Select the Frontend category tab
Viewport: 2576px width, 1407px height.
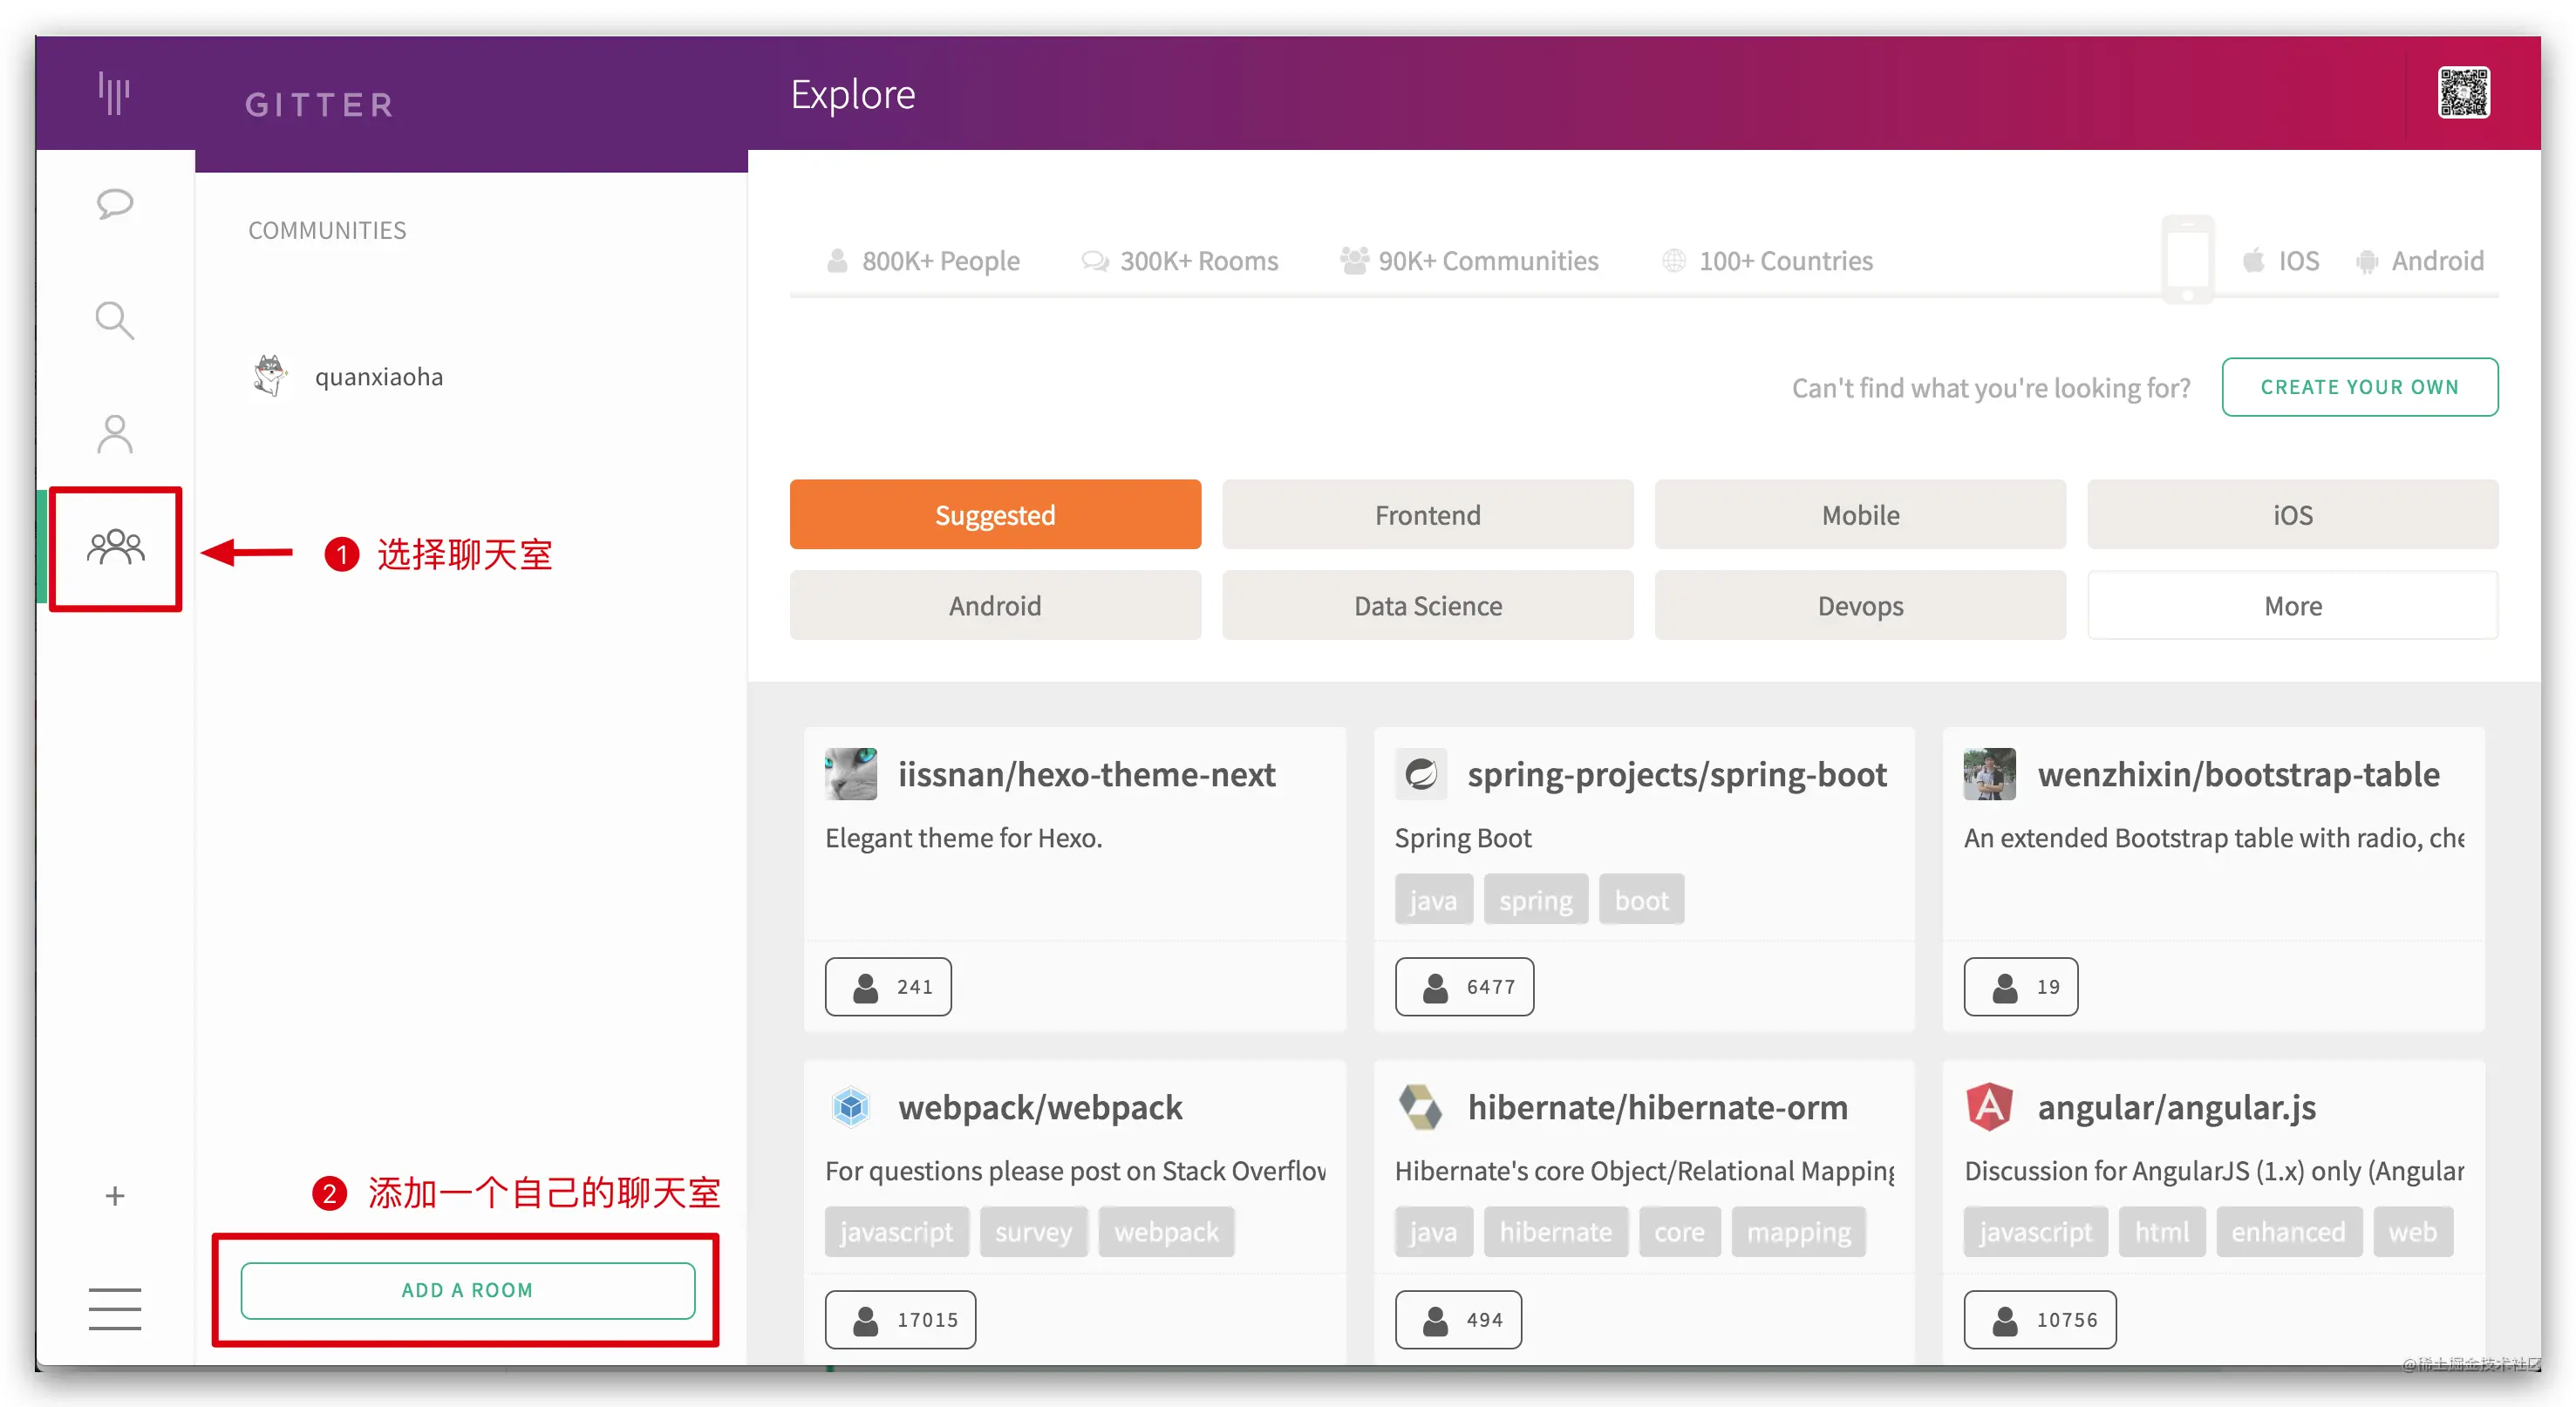click(1428, 514)
